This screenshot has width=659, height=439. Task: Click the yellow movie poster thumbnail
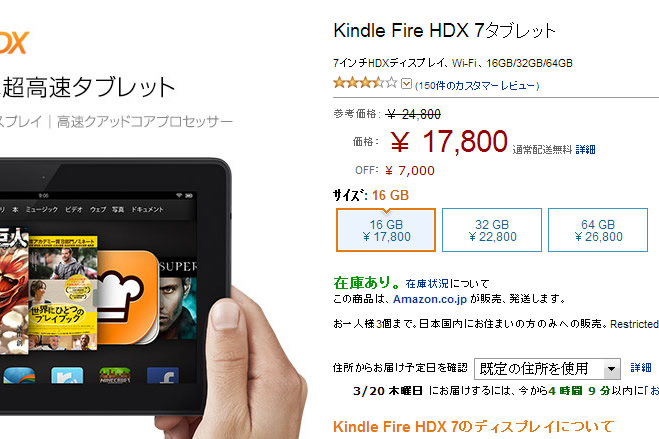point(62,293)
